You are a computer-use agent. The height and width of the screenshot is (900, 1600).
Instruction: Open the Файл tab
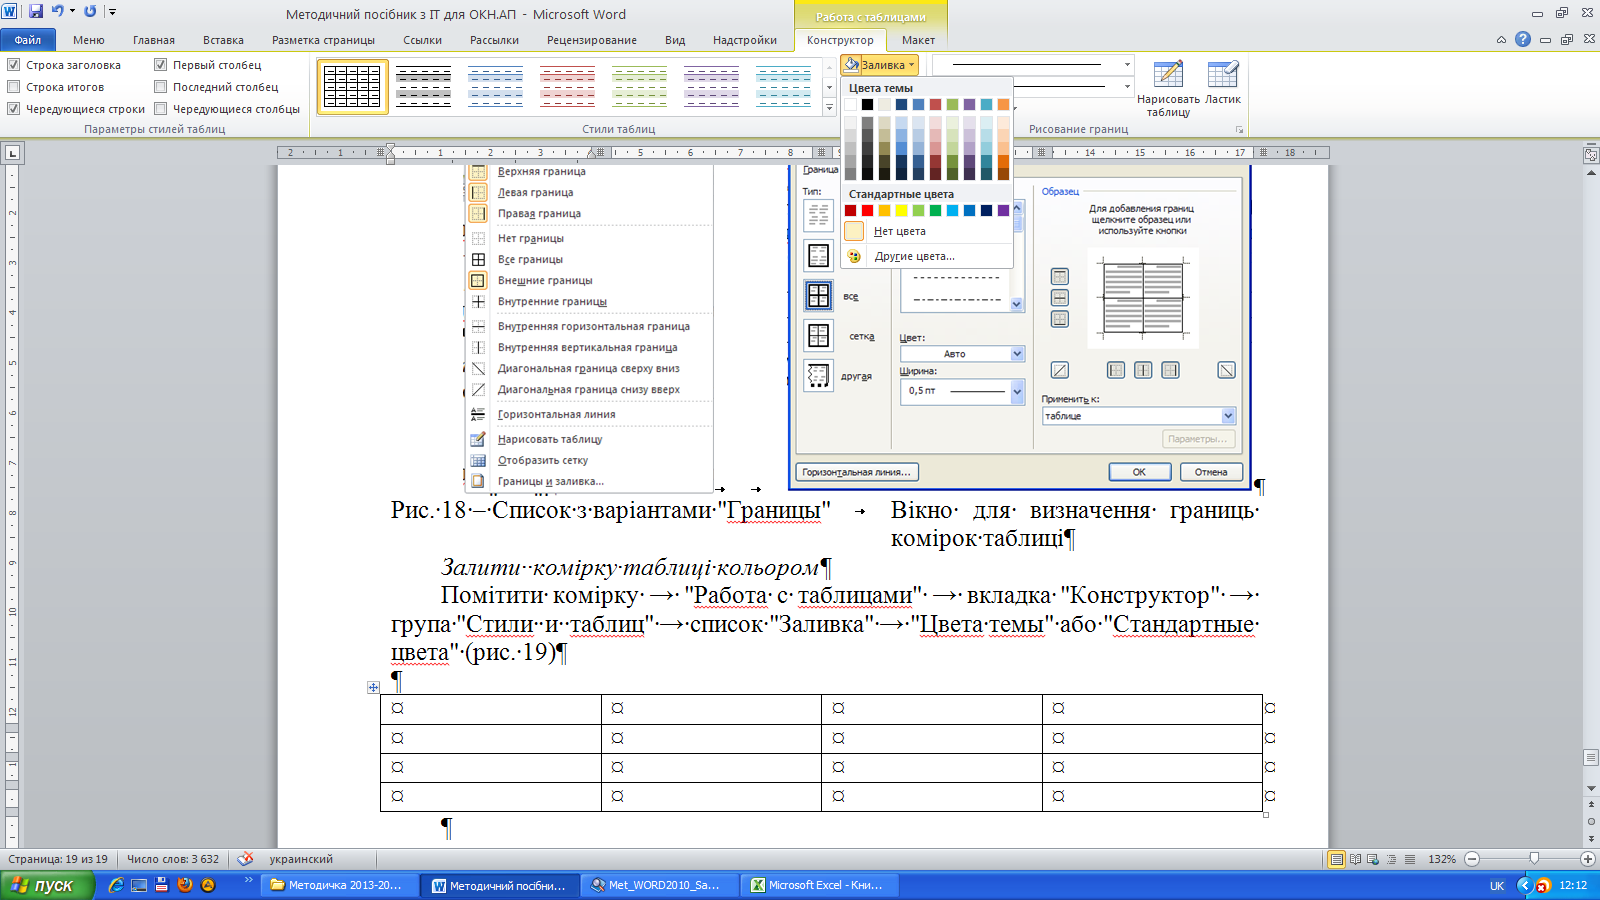click(28, 40)
